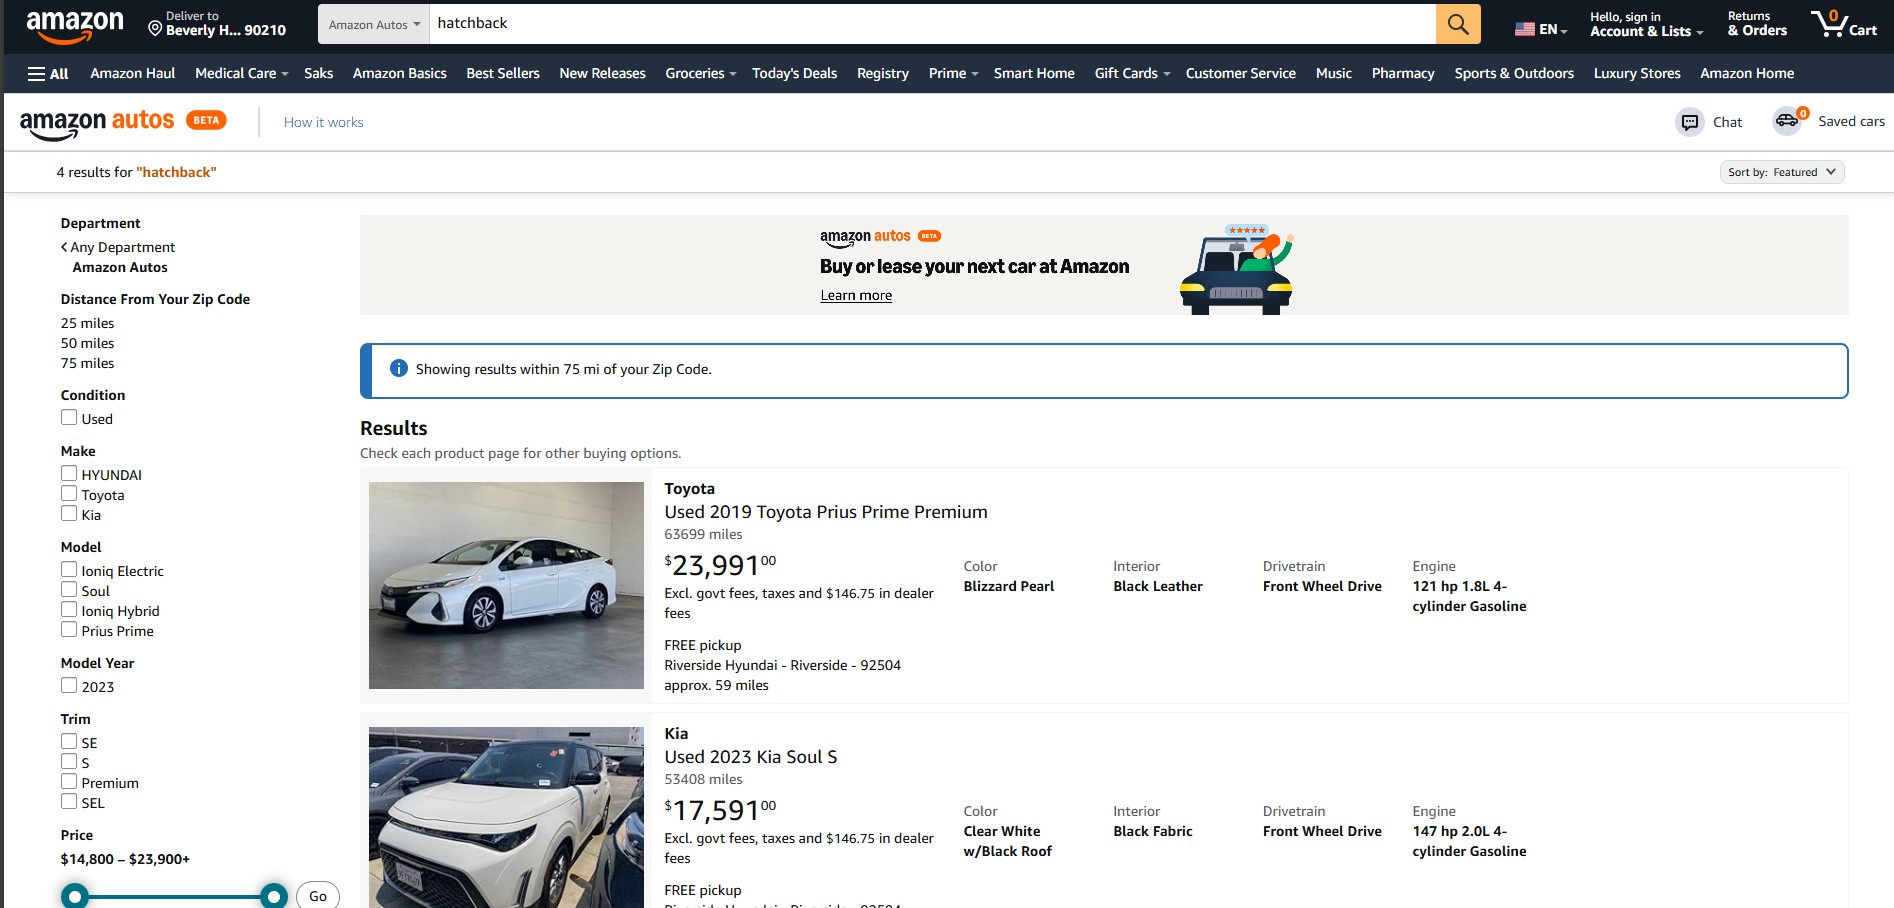Click the delivery location pin icon

pos(155,28)
